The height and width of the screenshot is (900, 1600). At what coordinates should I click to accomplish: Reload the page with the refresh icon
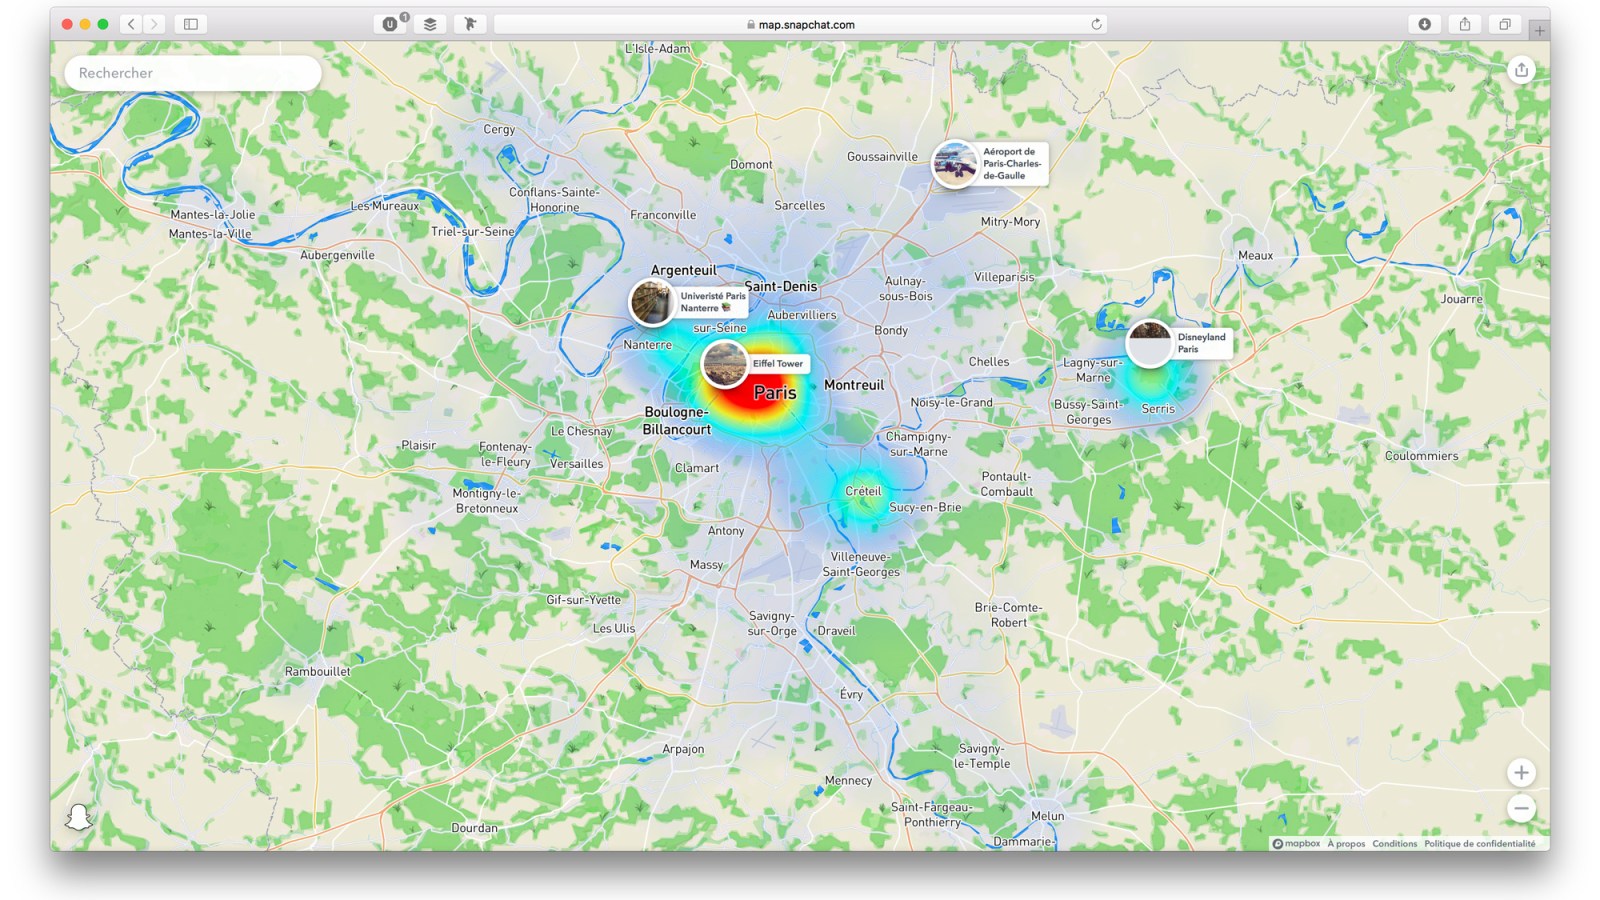(x=1096, y=24)
